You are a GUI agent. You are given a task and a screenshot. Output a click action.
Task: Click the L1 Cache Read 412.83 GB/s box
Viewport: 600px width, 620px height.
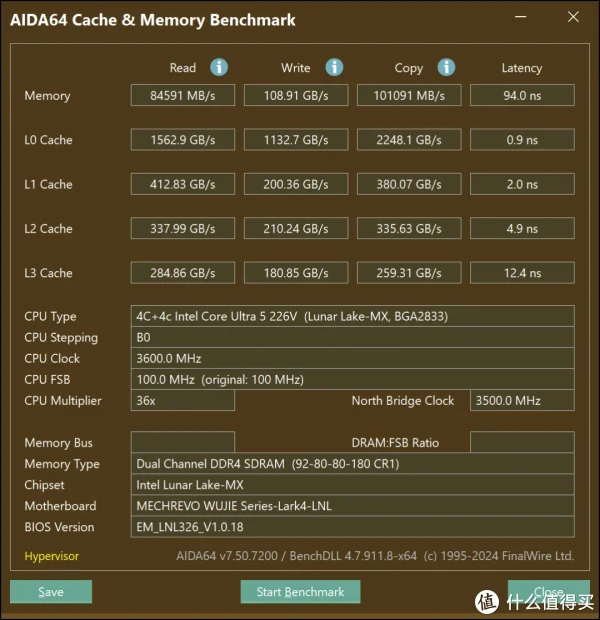183,184
